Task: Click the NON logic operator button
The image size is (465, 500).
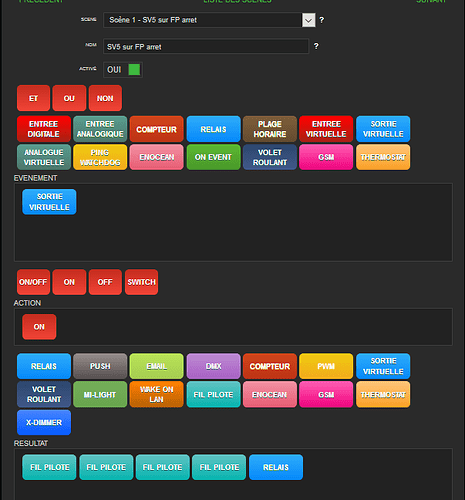Action: 105,98
